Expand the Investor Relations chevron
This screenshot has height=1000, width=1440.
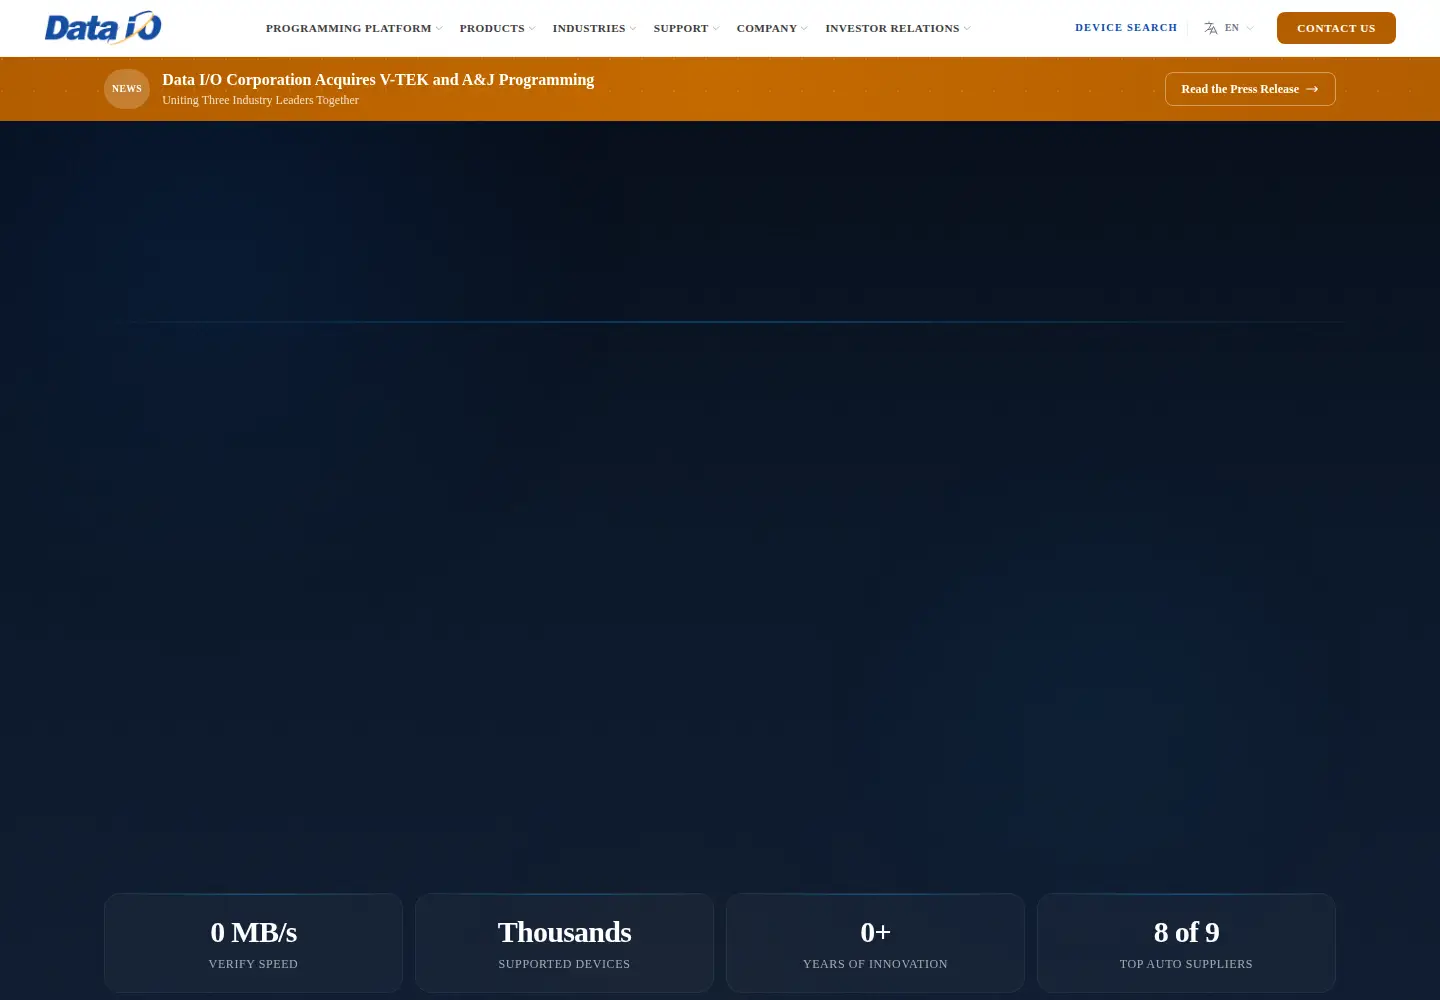967,28
